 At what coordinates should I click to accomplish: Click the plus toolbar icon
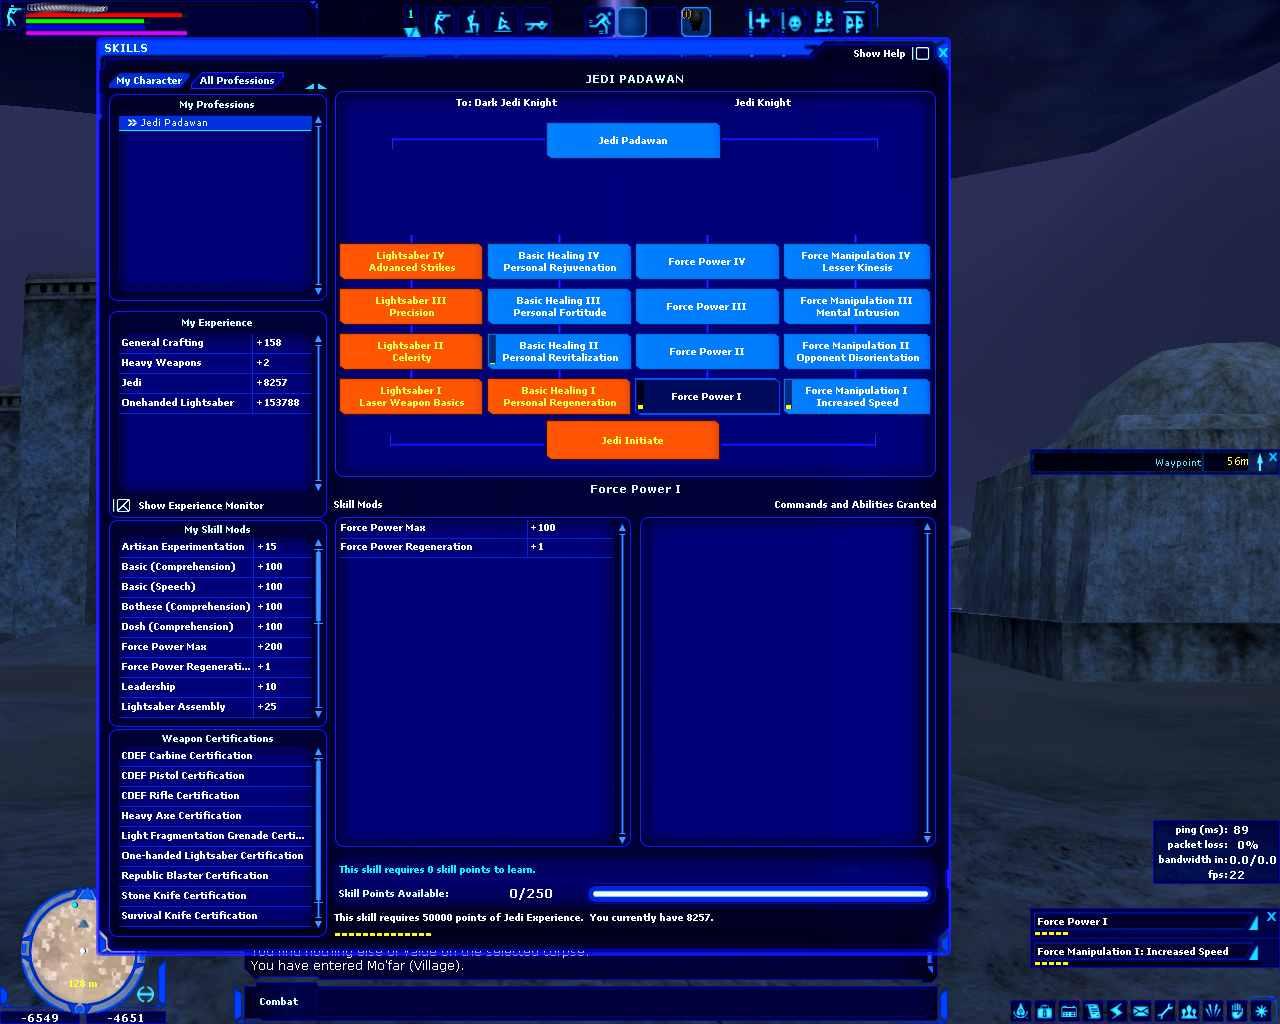(x=759, y=22)
